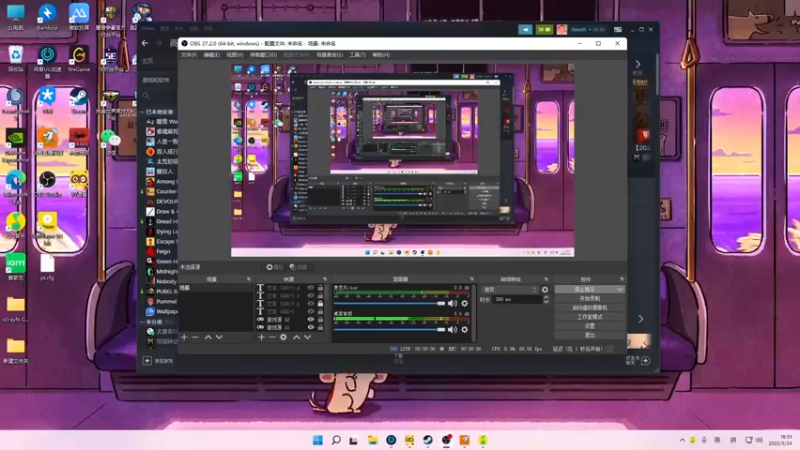Image resolution: width=800 pixels, height=450 pixels.
Task: Adjust desktop audio volume slider
Action: click(x=390, y=330)
